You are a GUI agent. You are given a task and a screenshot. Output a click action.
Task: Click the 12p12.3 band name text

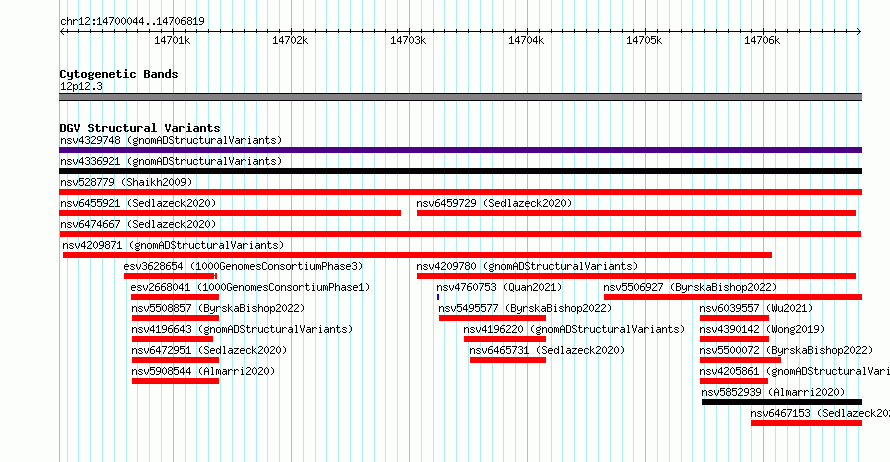pos(81,86)
